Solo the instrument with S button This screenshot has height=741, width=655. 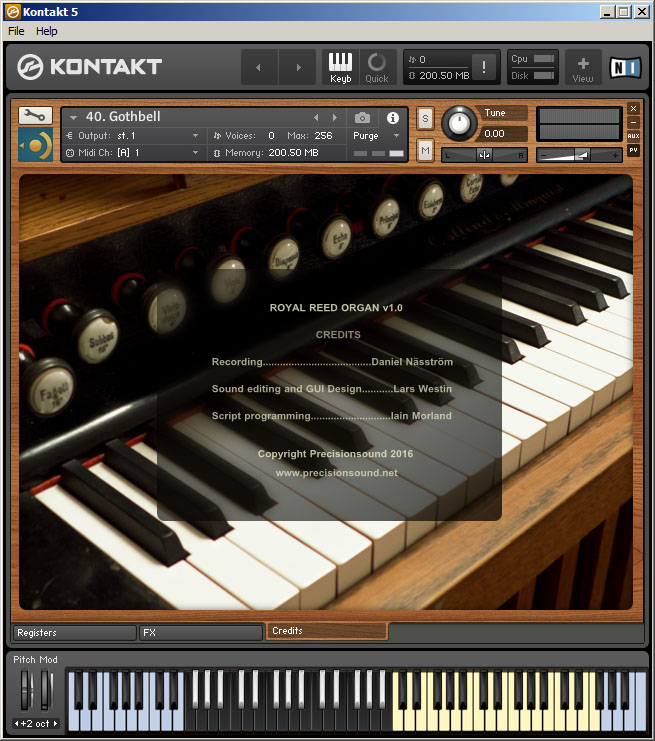click(425, 119)
